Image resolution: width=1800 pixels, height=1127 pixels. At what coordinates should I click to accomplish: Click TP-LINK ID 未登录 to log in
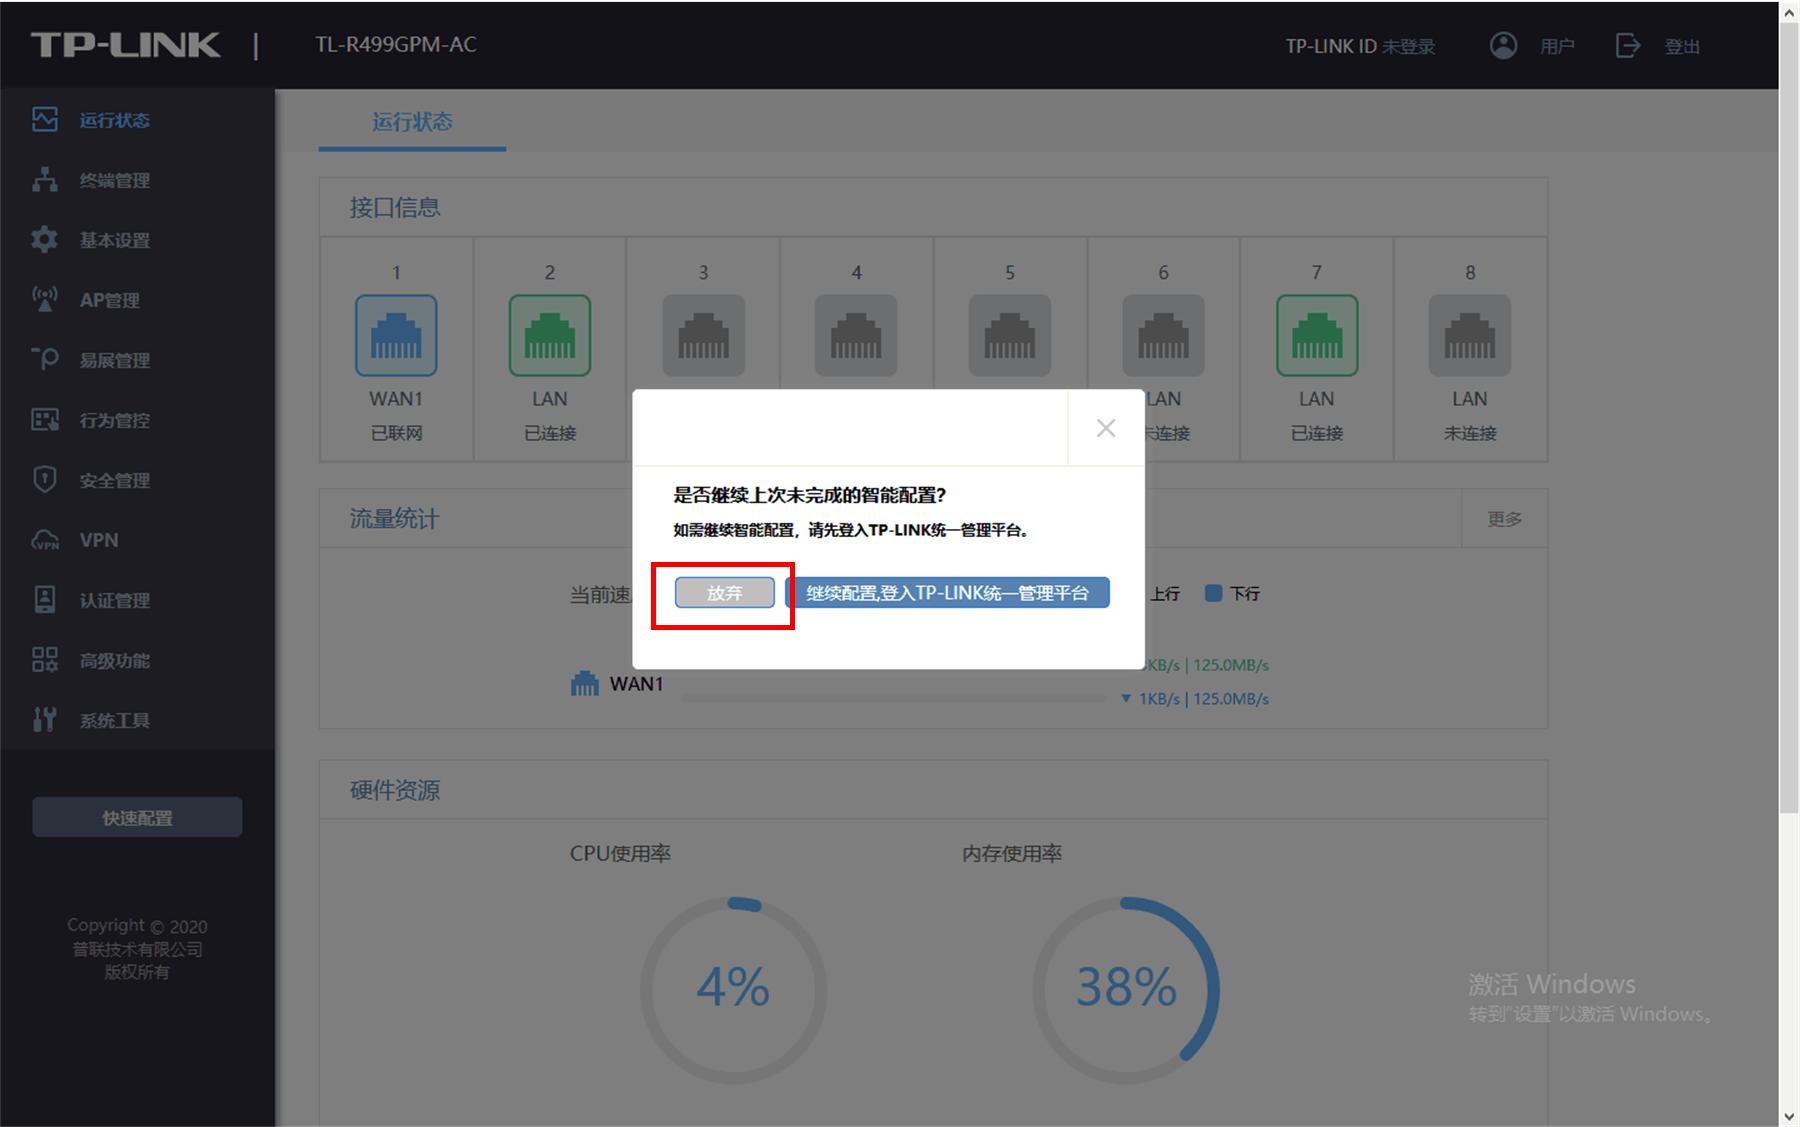coord(1360,45)
